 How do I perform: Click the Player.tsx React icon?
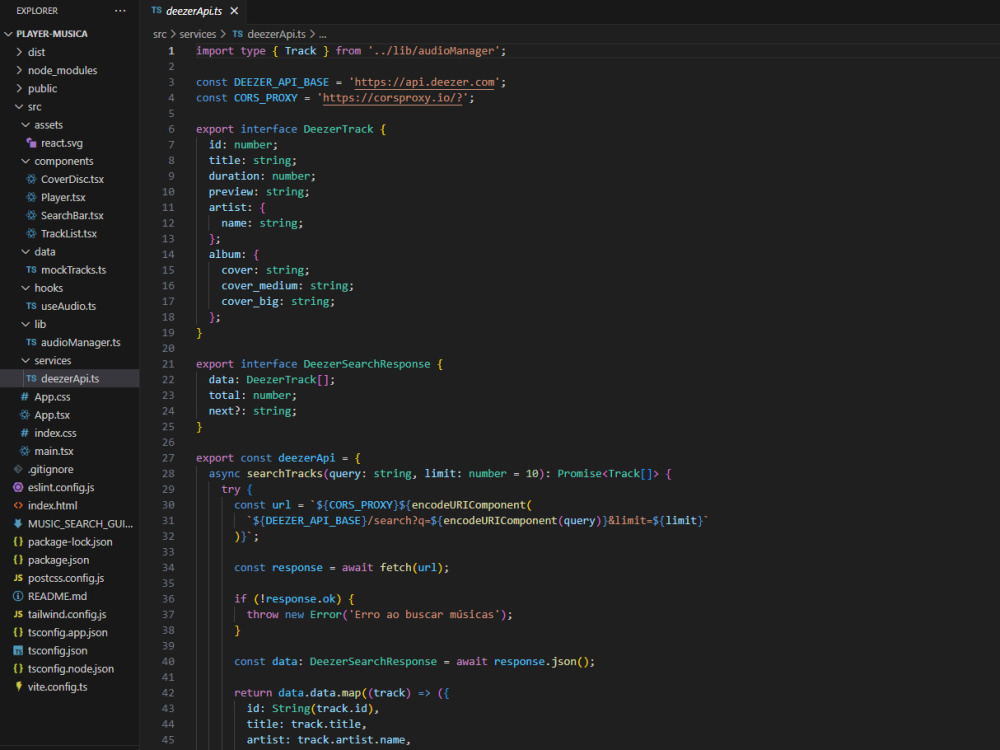click(x=31, y=197)
